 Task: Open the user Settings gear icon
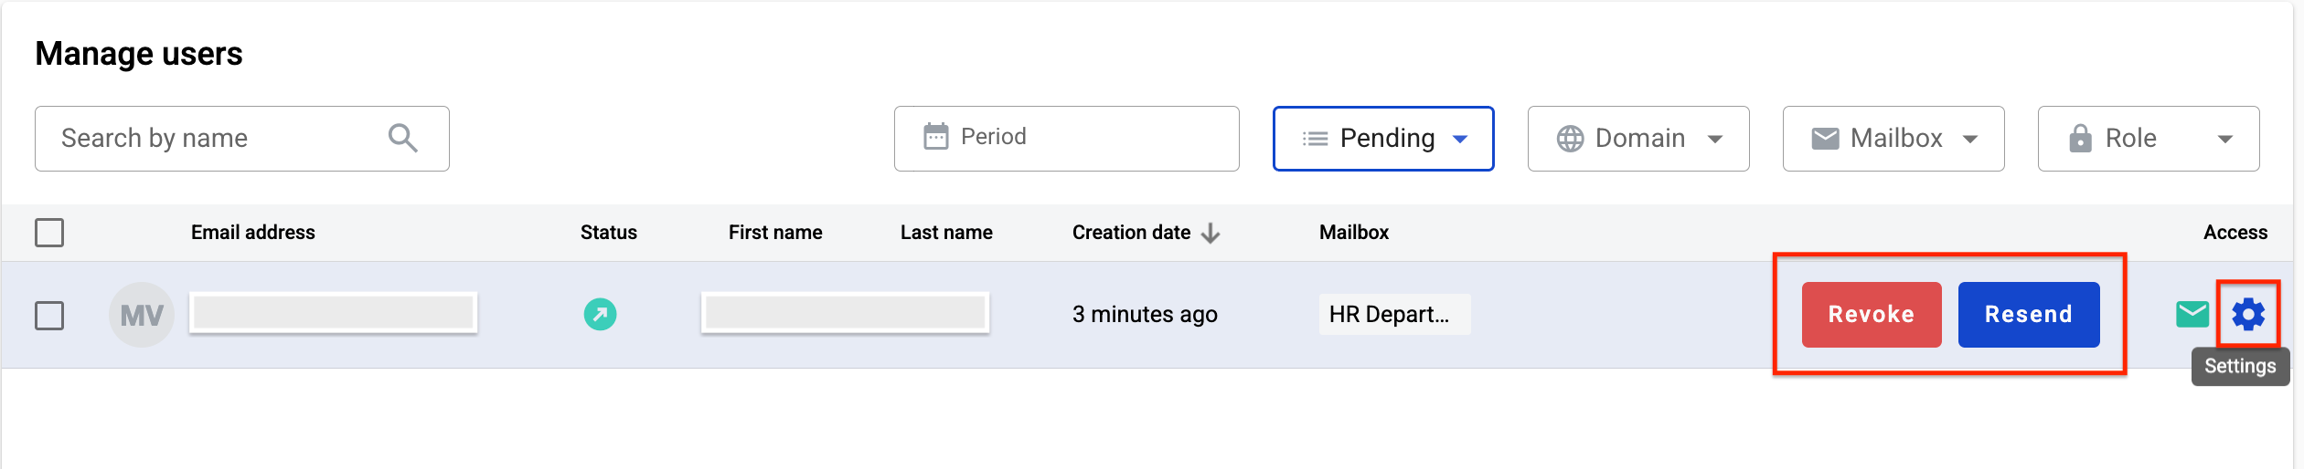[x=2248, y=314]
